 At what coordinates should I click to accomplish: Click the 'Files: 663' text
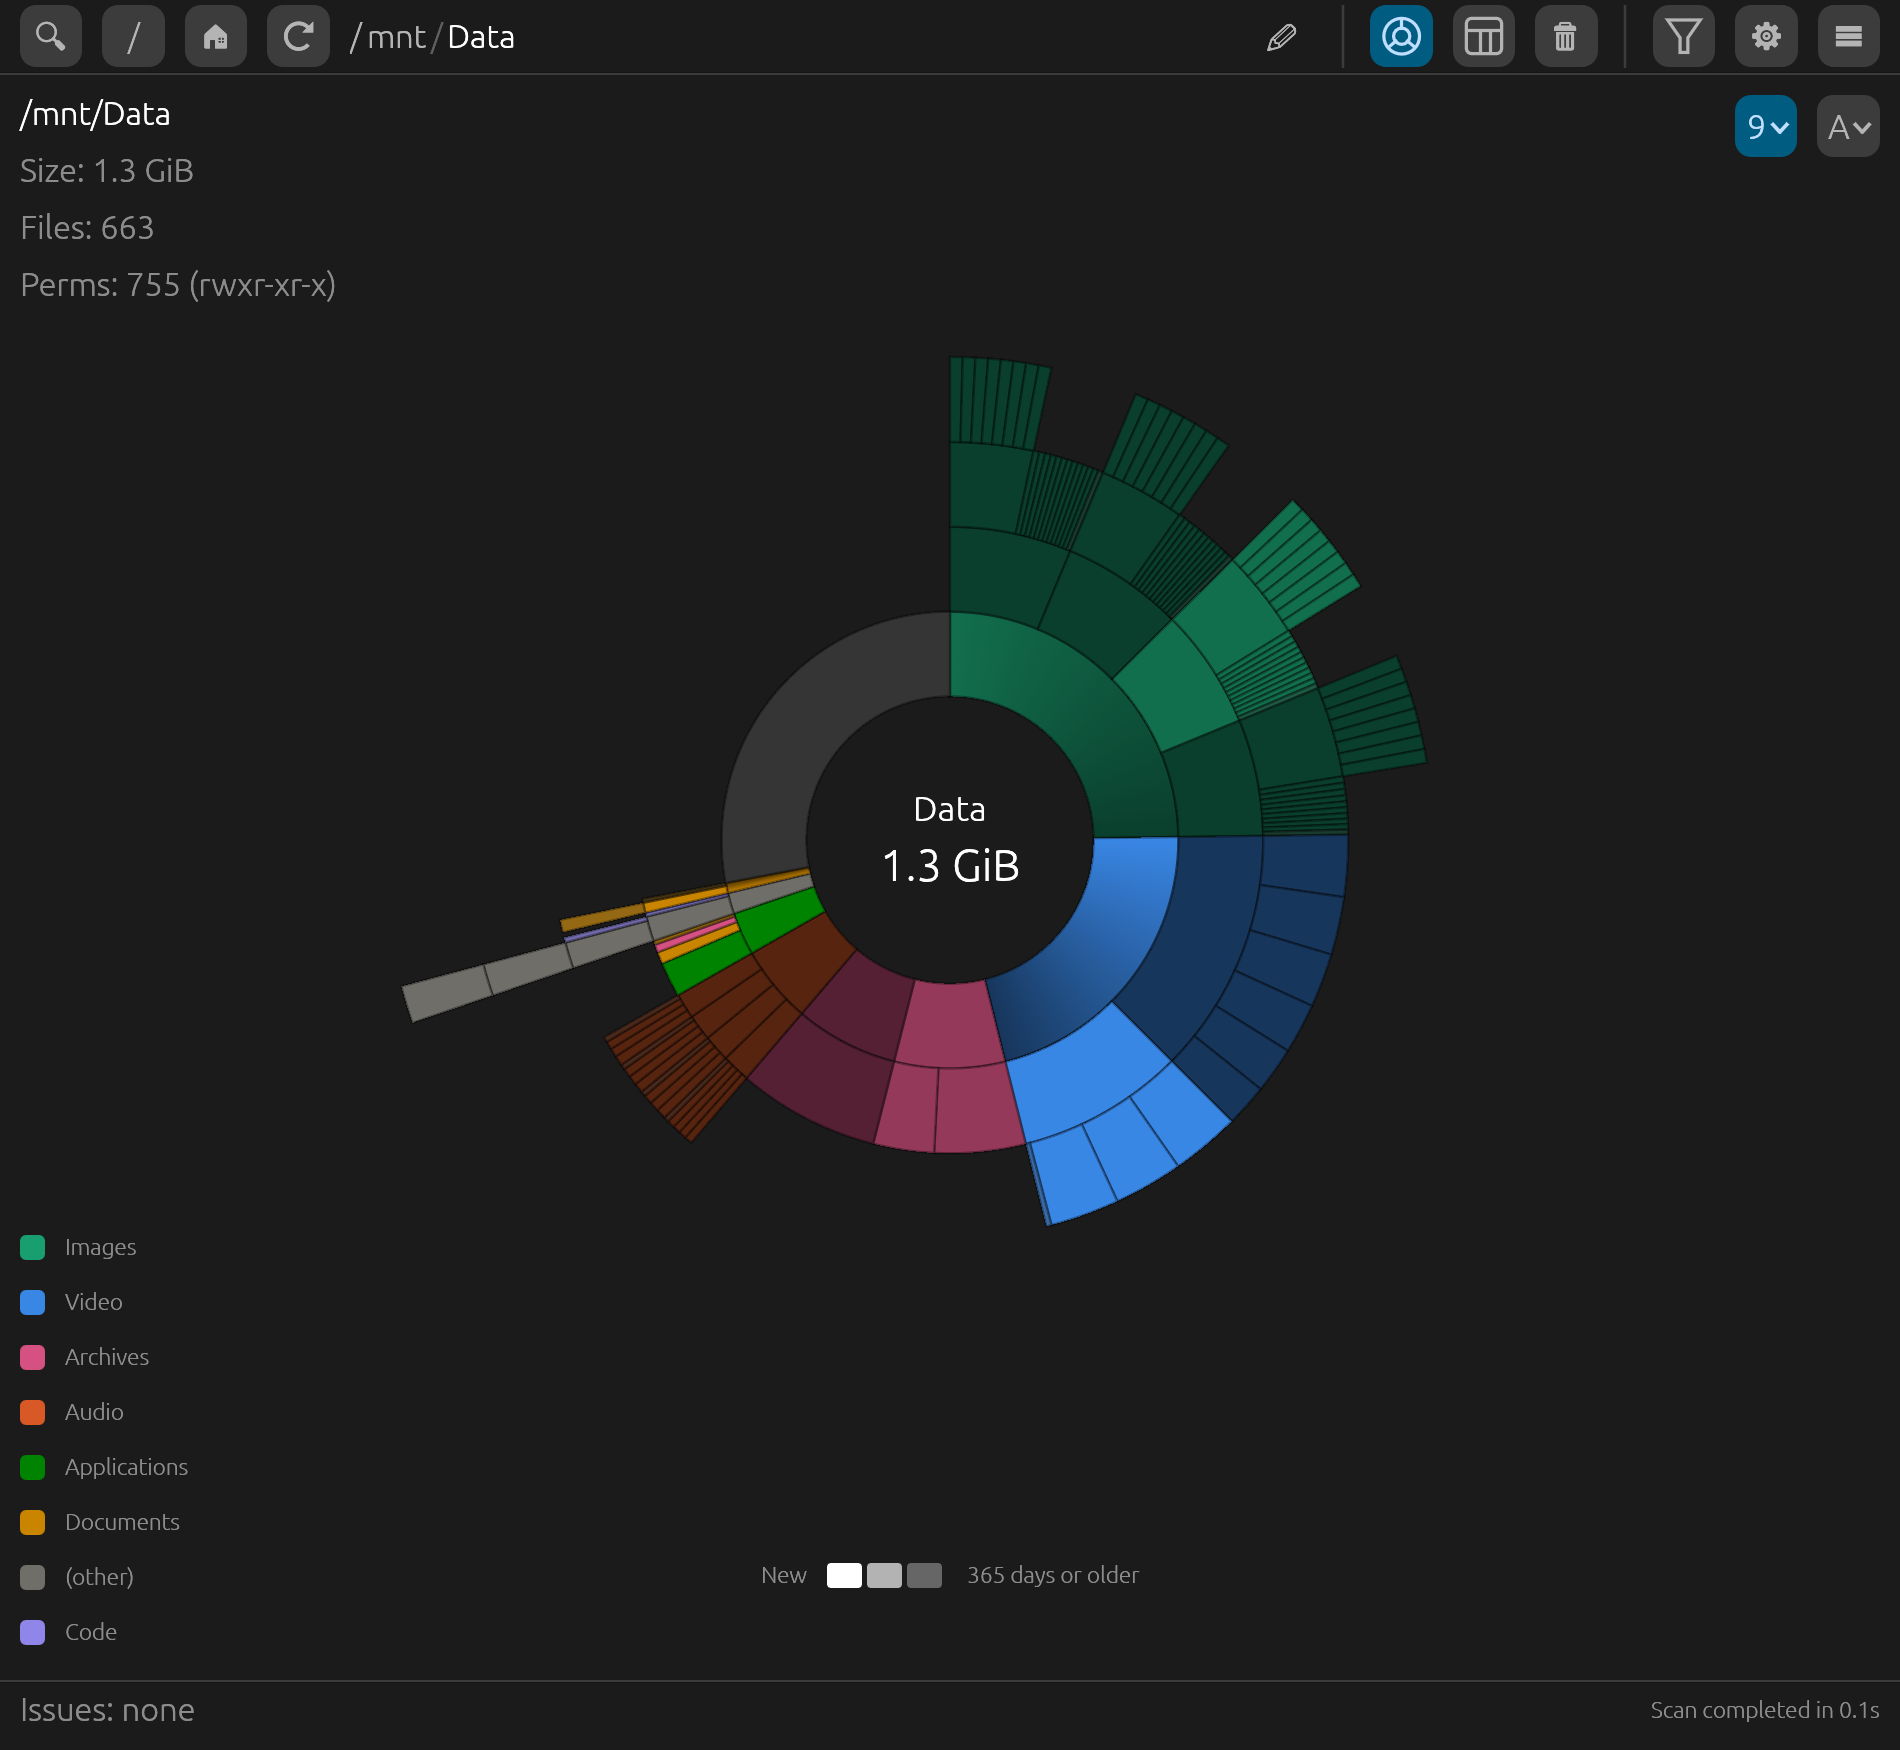87,228
